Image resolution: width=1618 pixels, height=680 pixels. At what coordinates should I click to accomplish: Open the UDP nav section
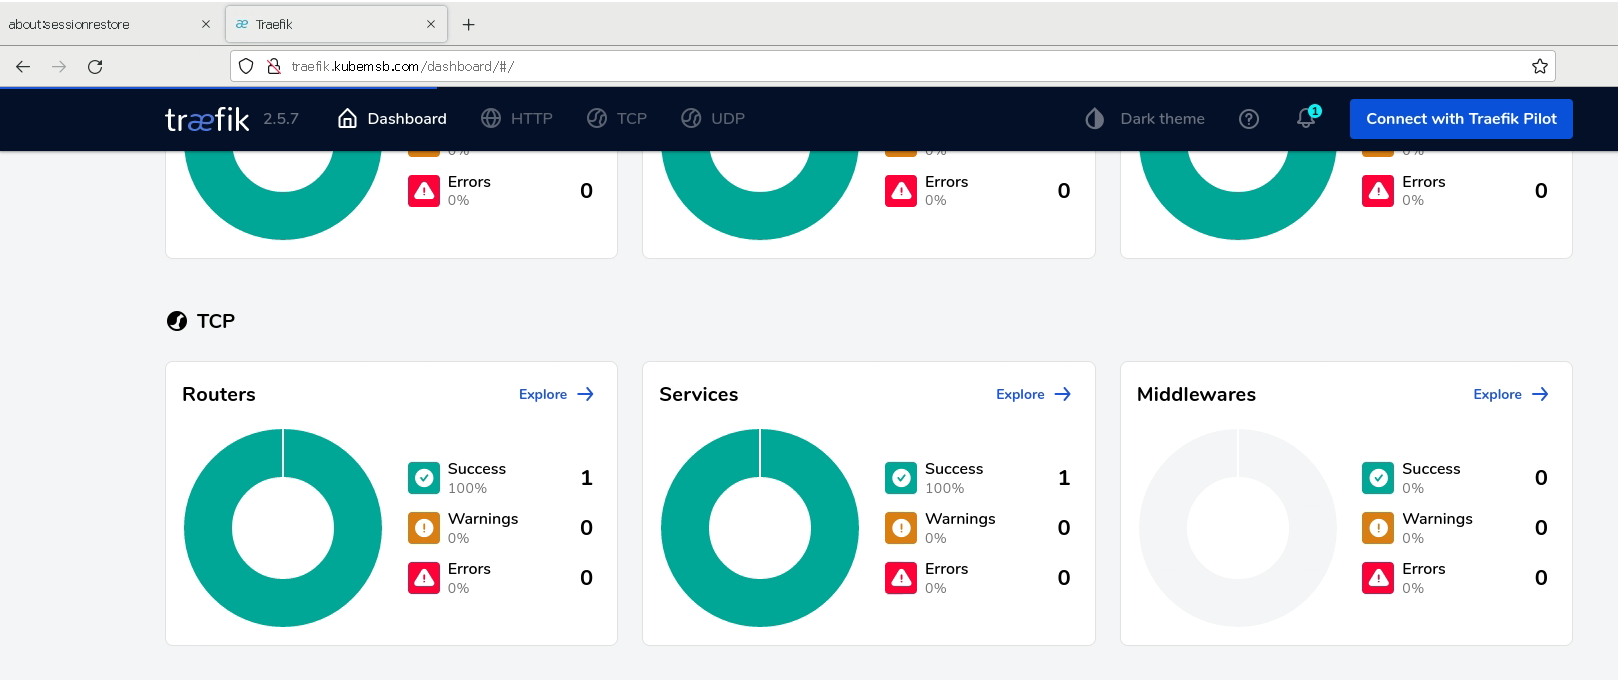pyautogui.click(x=713, y=119)
